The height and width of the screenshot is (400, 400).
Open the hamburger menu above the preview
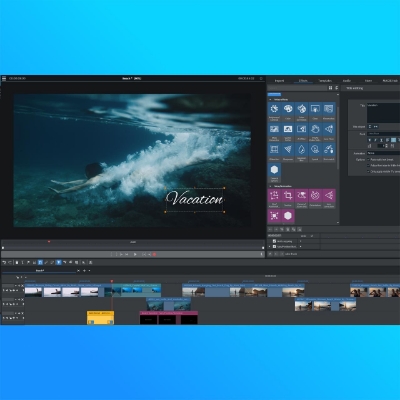coord(4,79)
